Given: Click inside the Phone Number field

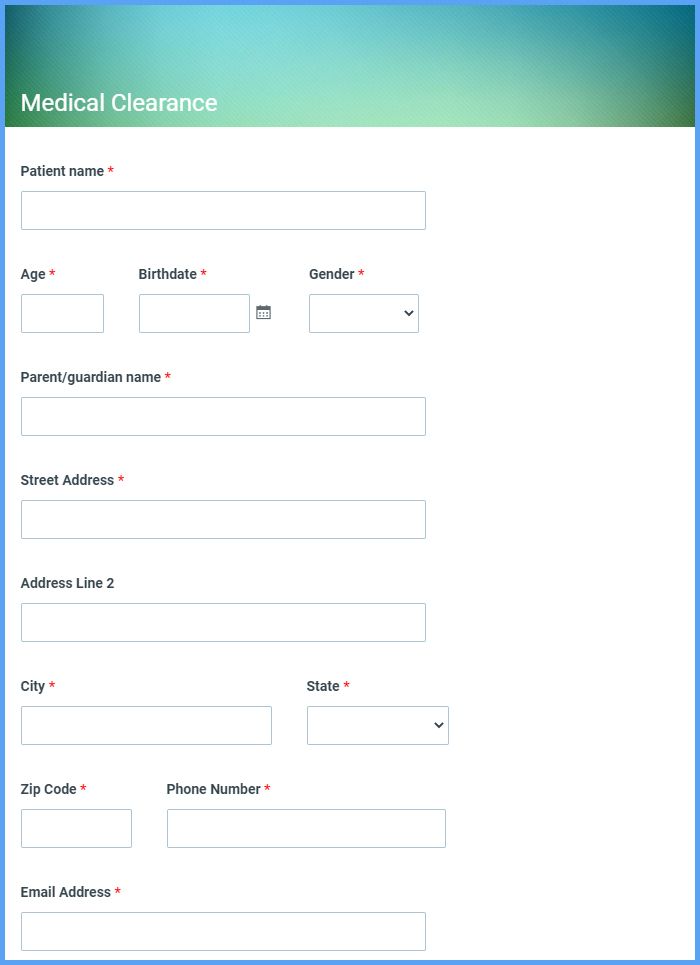Looking at the screenshot, I should [x=306, y=828].
